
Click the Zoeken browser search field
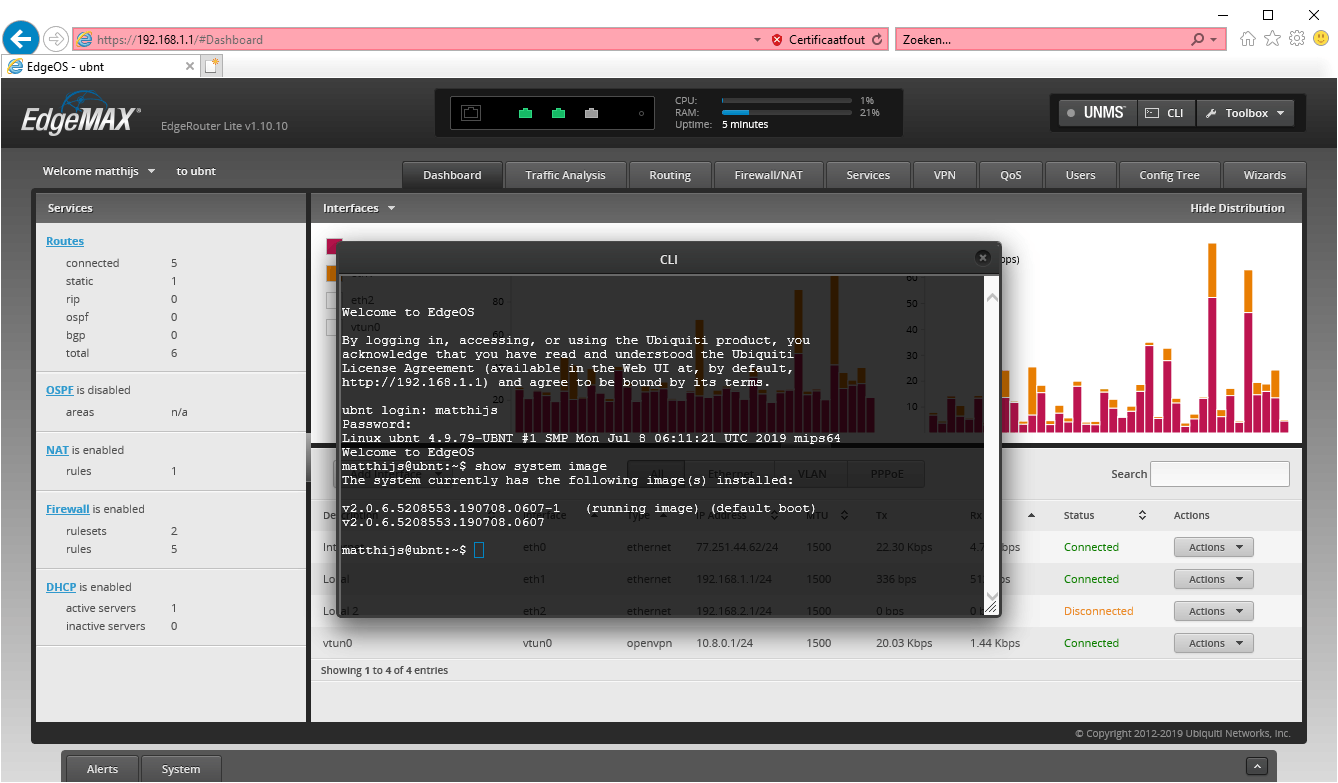tap(1042, 40)
